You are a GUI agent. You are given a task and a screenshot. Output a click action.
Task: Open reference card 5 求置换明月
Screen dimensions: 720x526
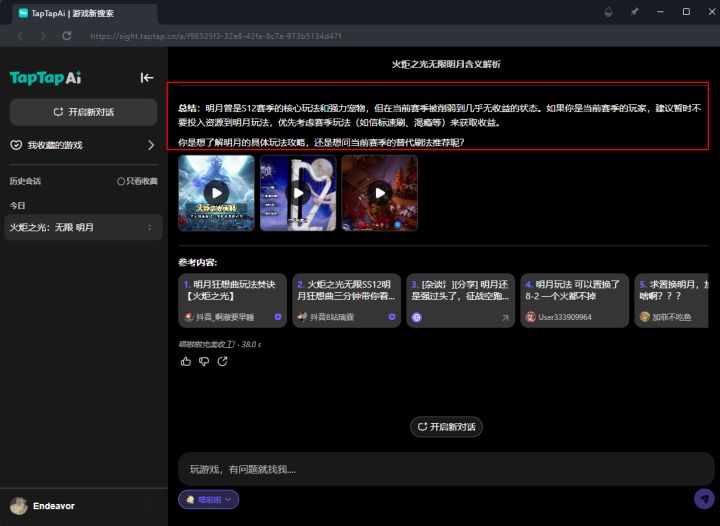pyautogui.click(x=672, y=301)
